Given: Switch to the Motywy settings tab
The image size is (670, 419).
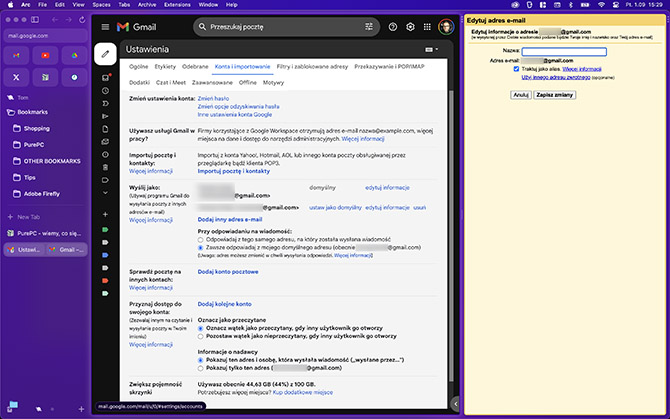Looking at the screenshot, I should 273,83.
